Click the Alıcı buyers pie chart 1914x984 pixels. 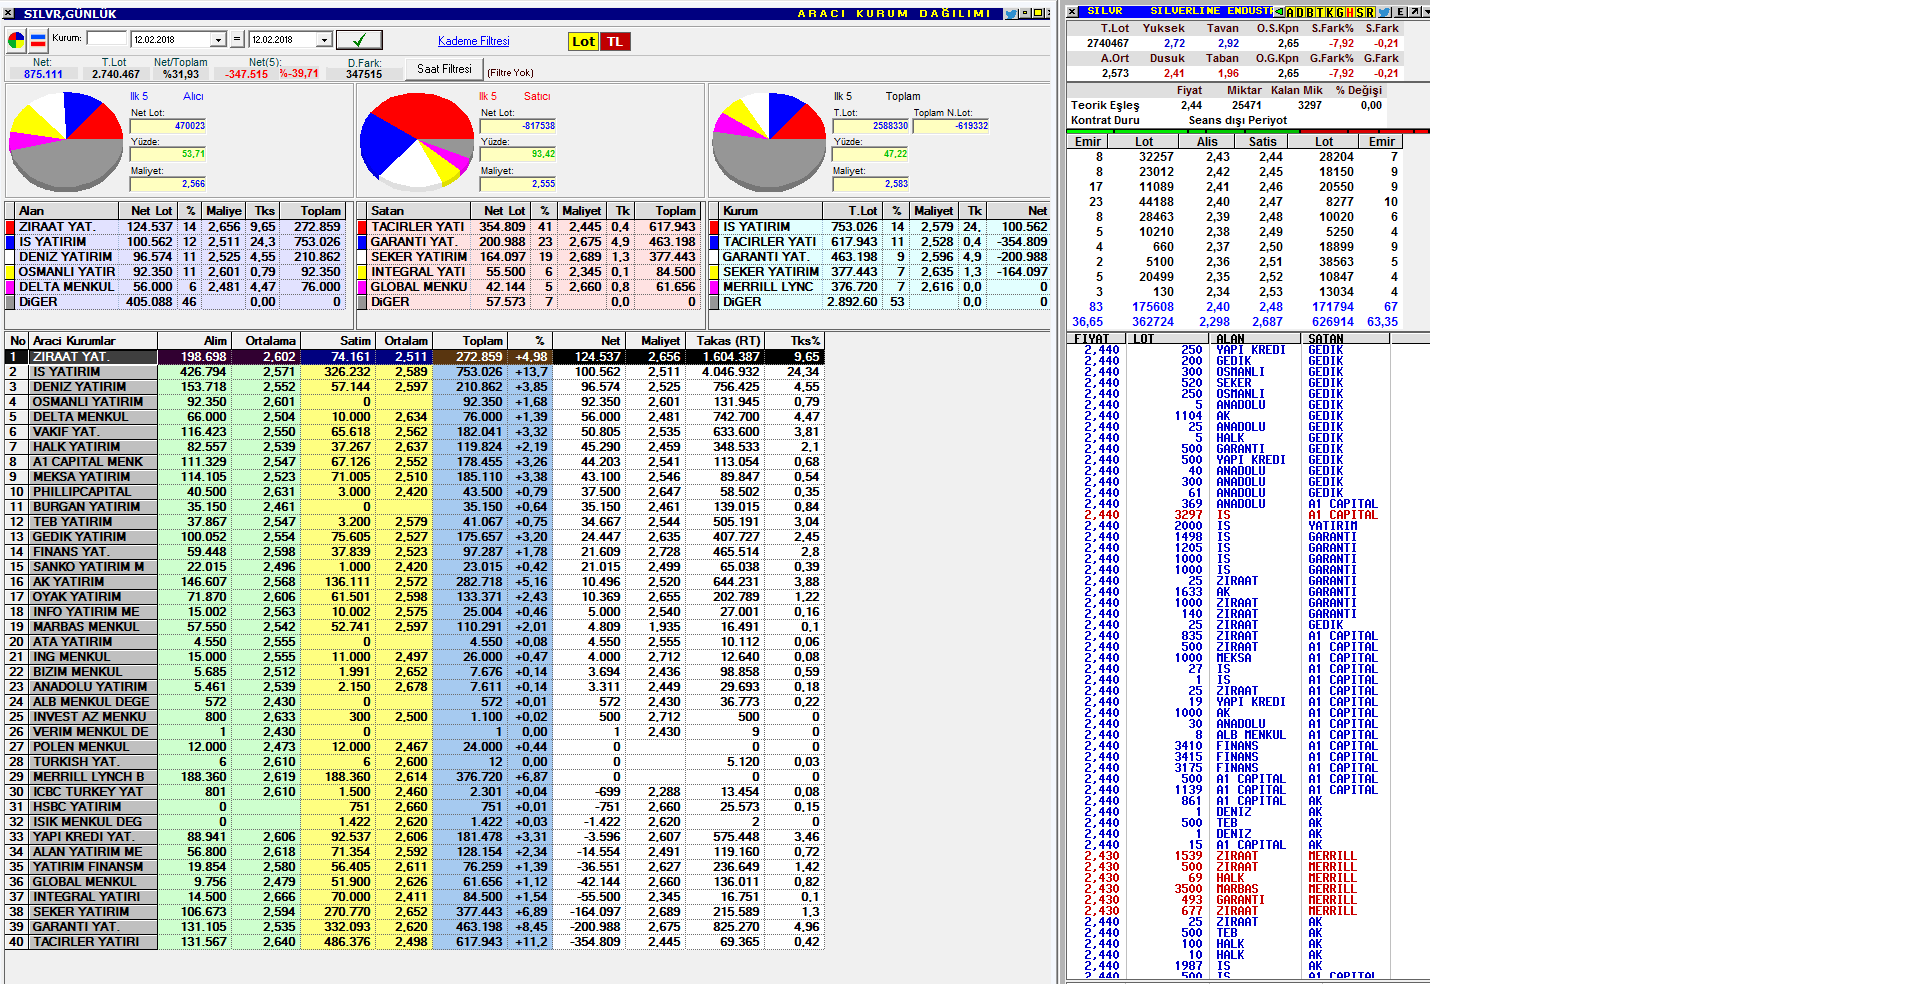pos(66,141)
